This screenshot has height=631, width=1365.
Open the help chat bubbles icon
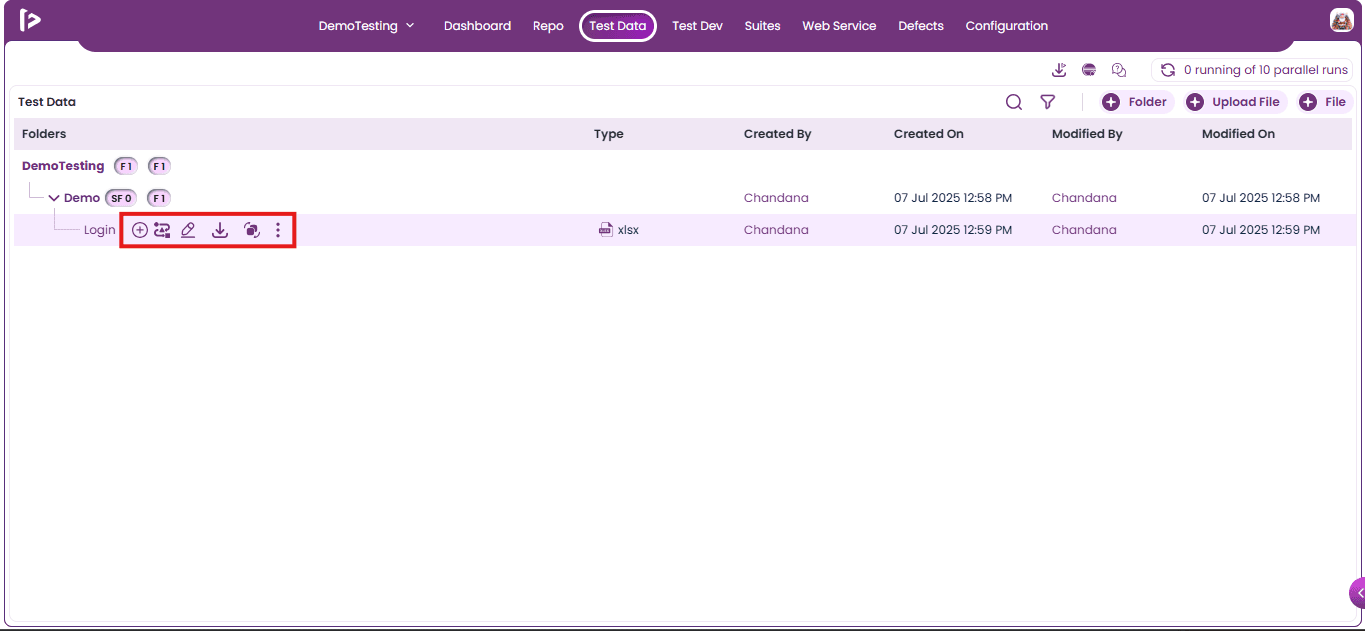click(1119, 70)
